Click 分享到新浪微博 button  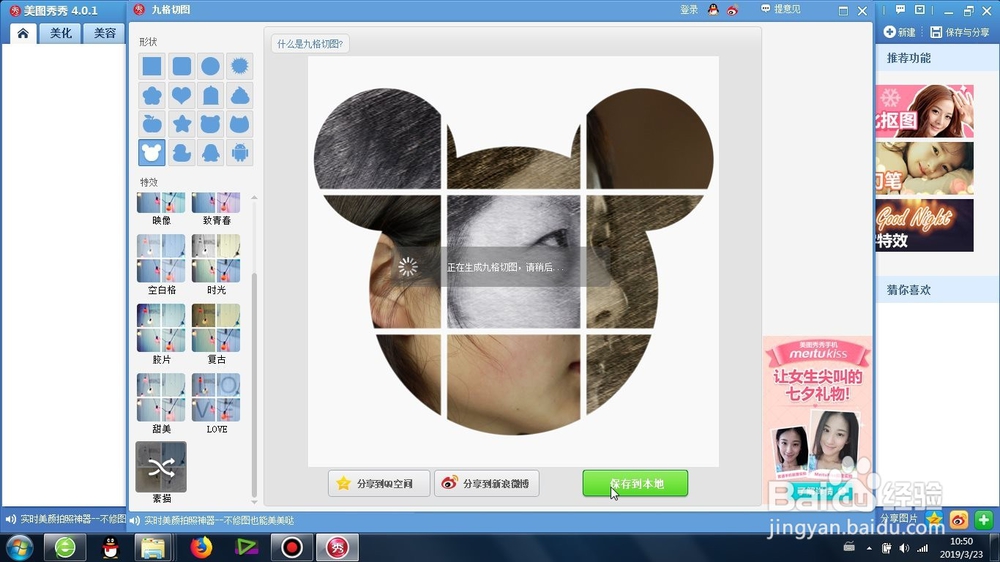click(x=487, y=484)
